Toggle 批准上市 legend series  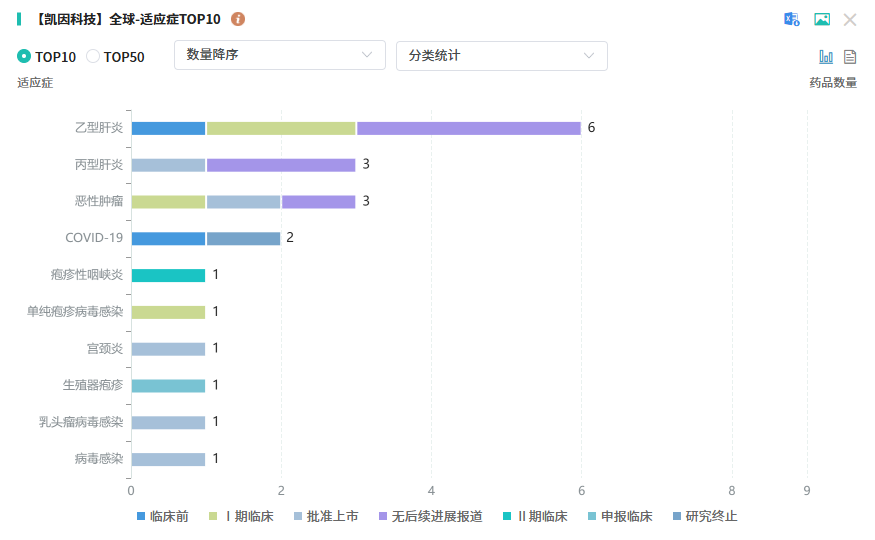(326, 516)
